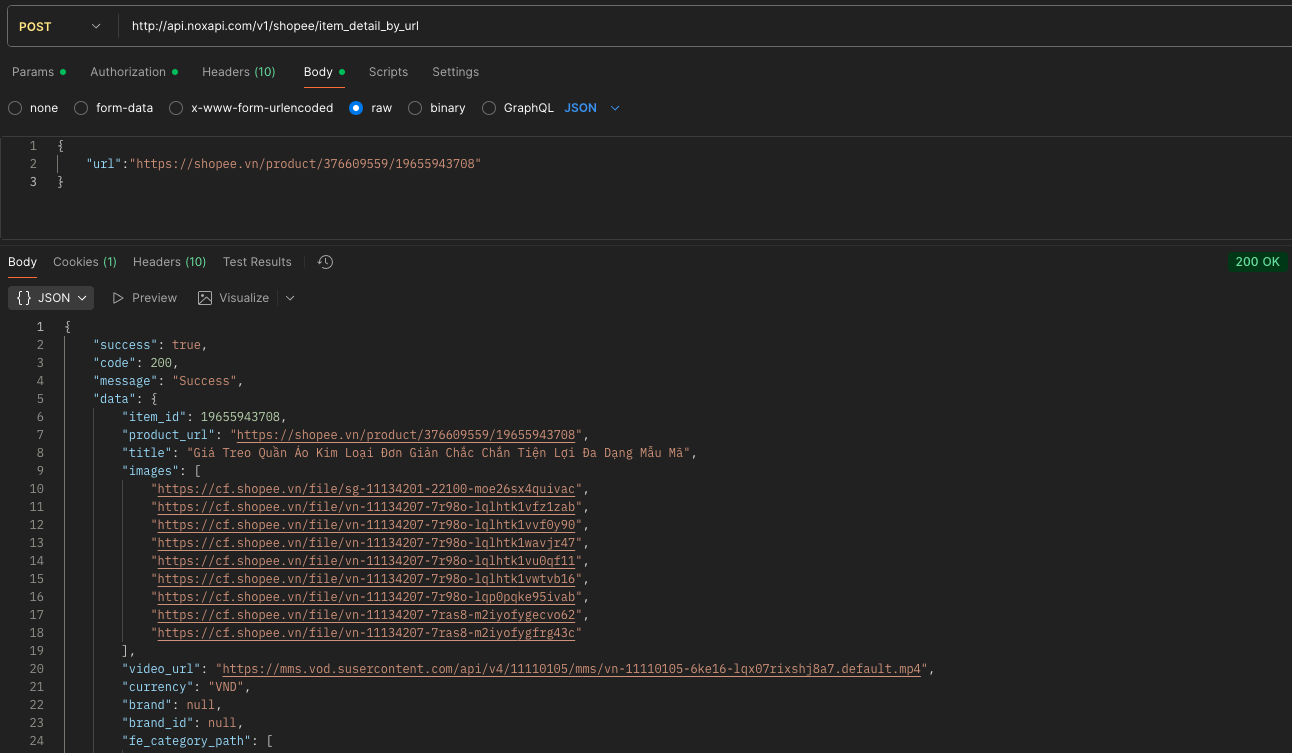Open the POST method dropdown
This screenshot has height=753, width=1292.
point(60,27)
